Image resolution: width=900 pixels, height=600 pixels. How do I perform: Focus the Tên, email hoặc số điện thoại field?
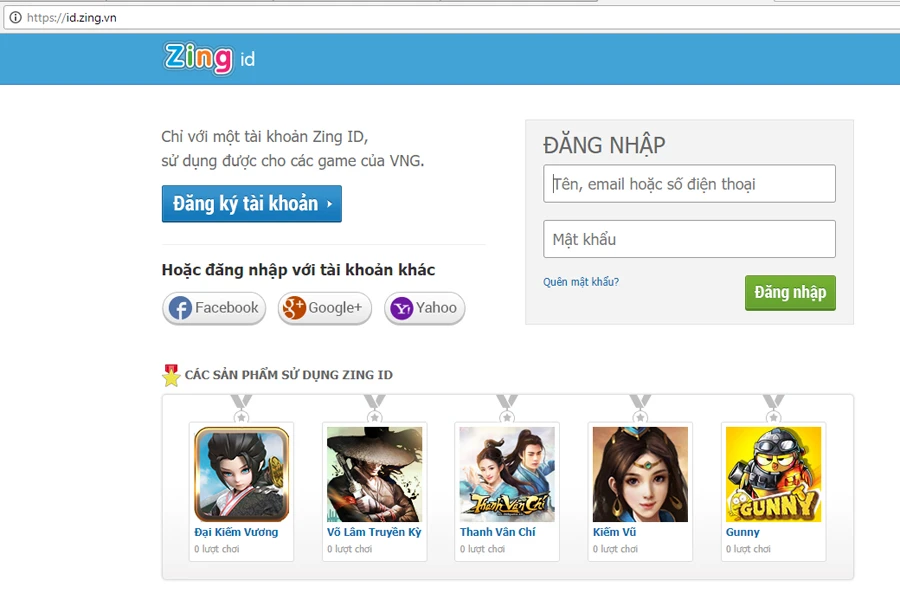point(689,184)
